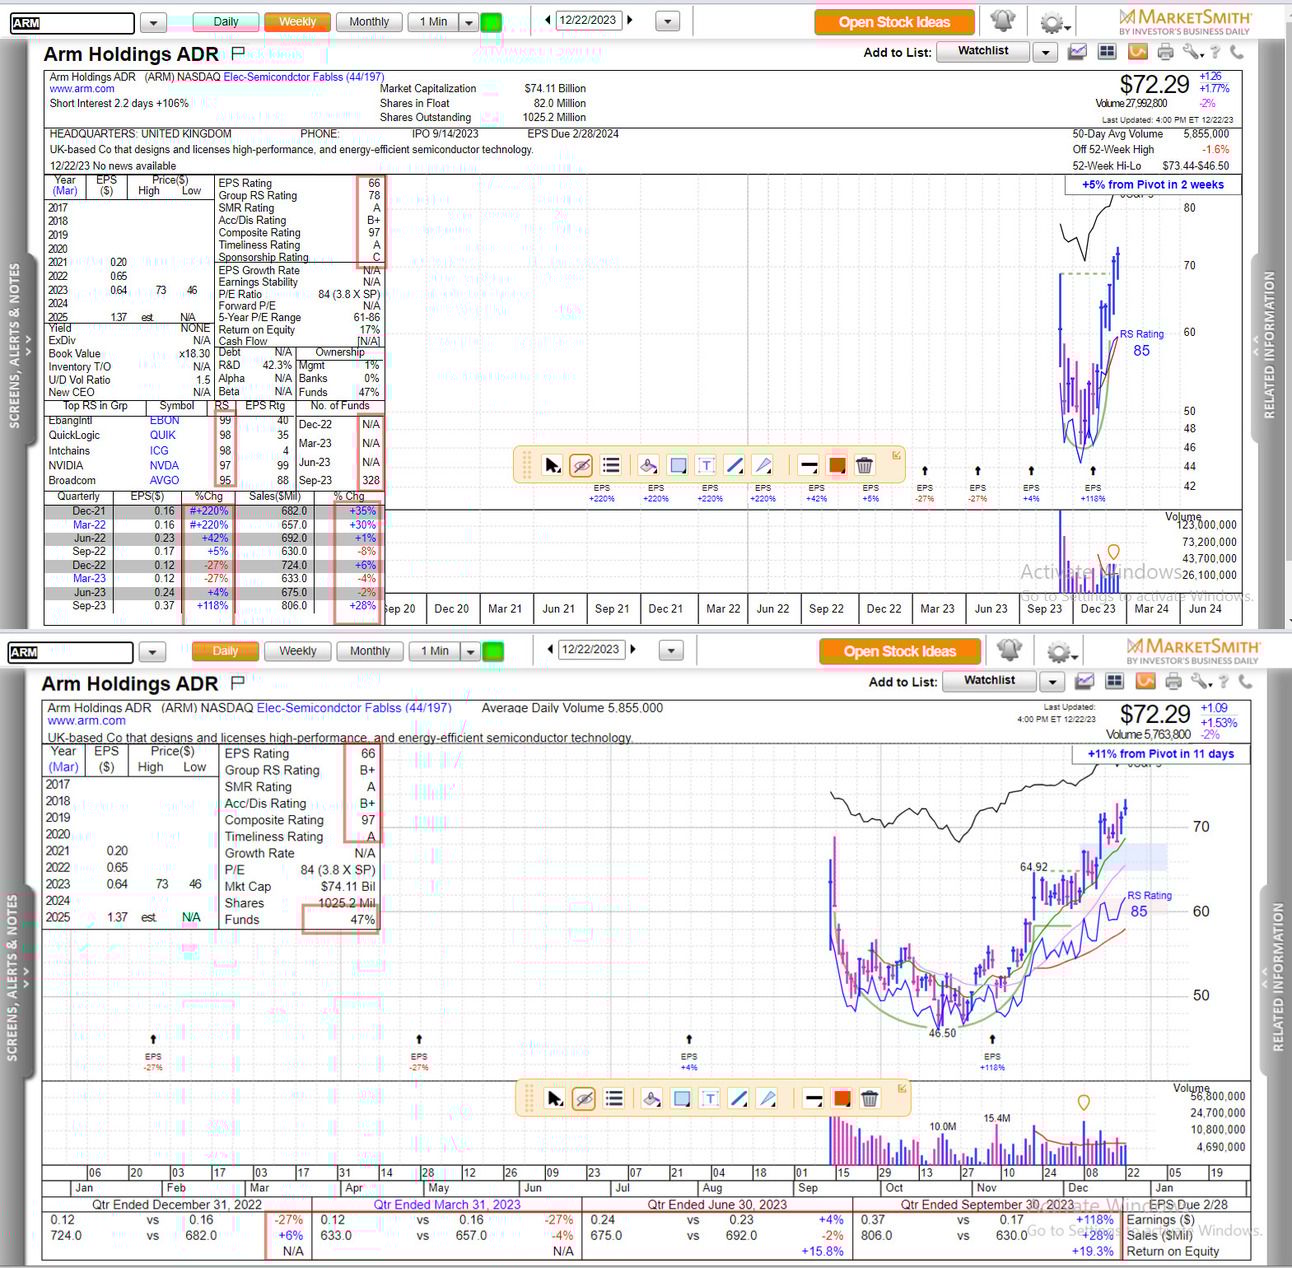1292x1268 pixels.
Task: Click orange curve icon in weekly window
Action: coord(1138,52)
